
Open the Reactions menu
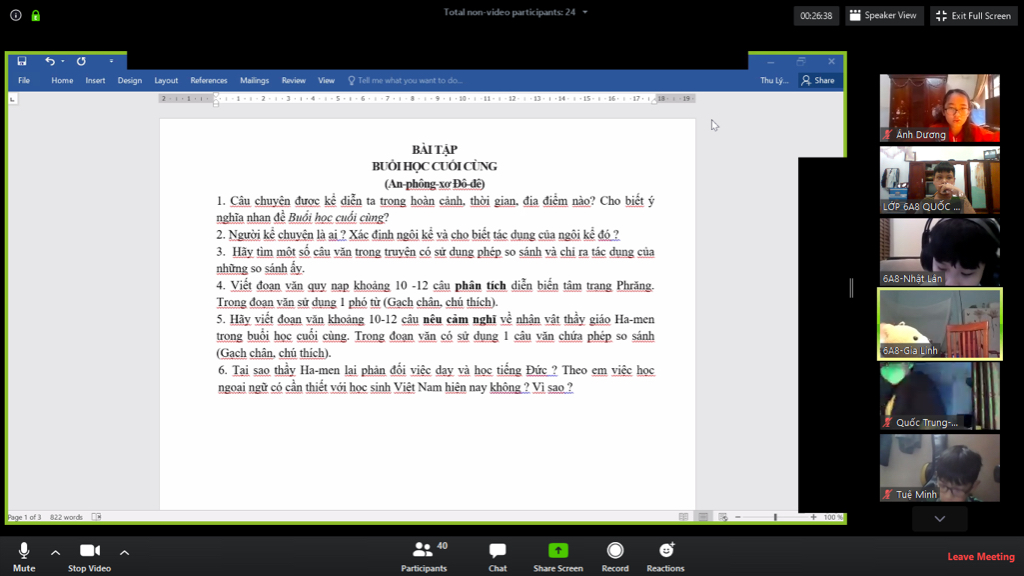665,556
